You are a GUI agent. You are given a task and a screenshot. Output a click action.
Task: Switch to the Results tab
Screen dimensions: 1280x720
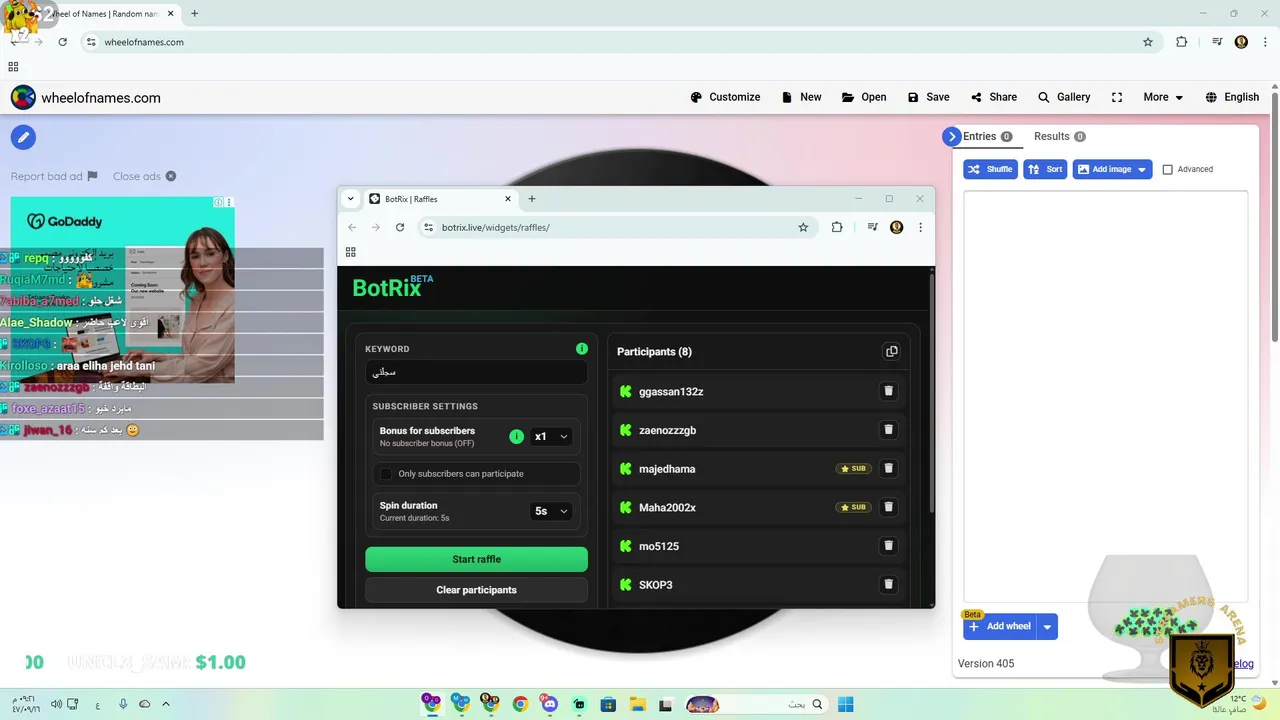point(1059,136)
